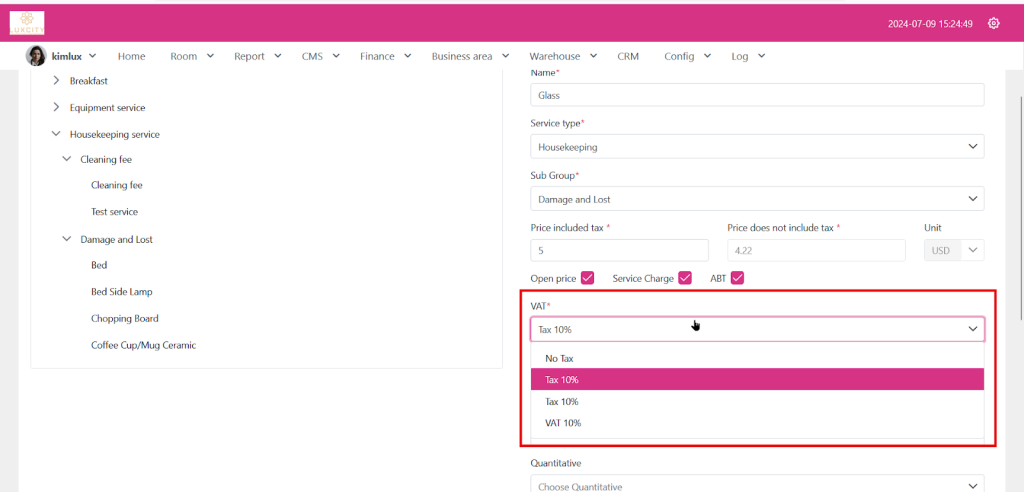Select Bed Side Lamp in the tree
1024x492 pixels.
[121, 292]
